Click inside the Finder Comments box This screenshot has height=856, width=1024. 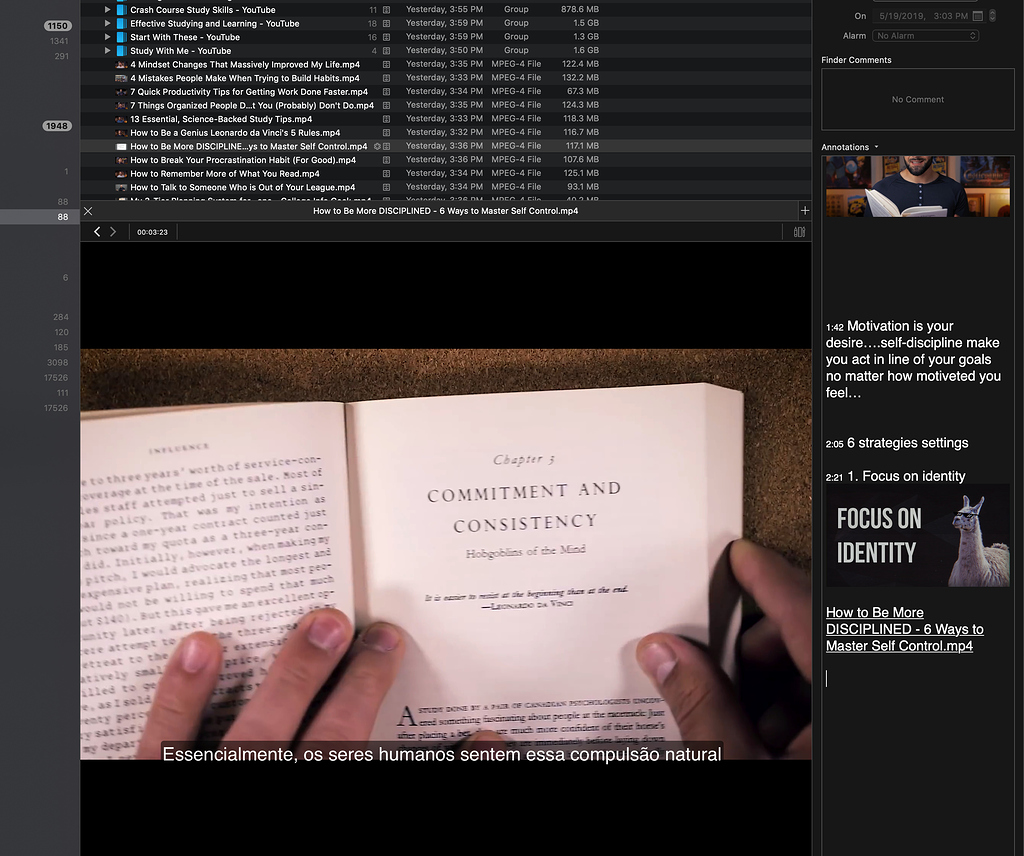[917, 99]
